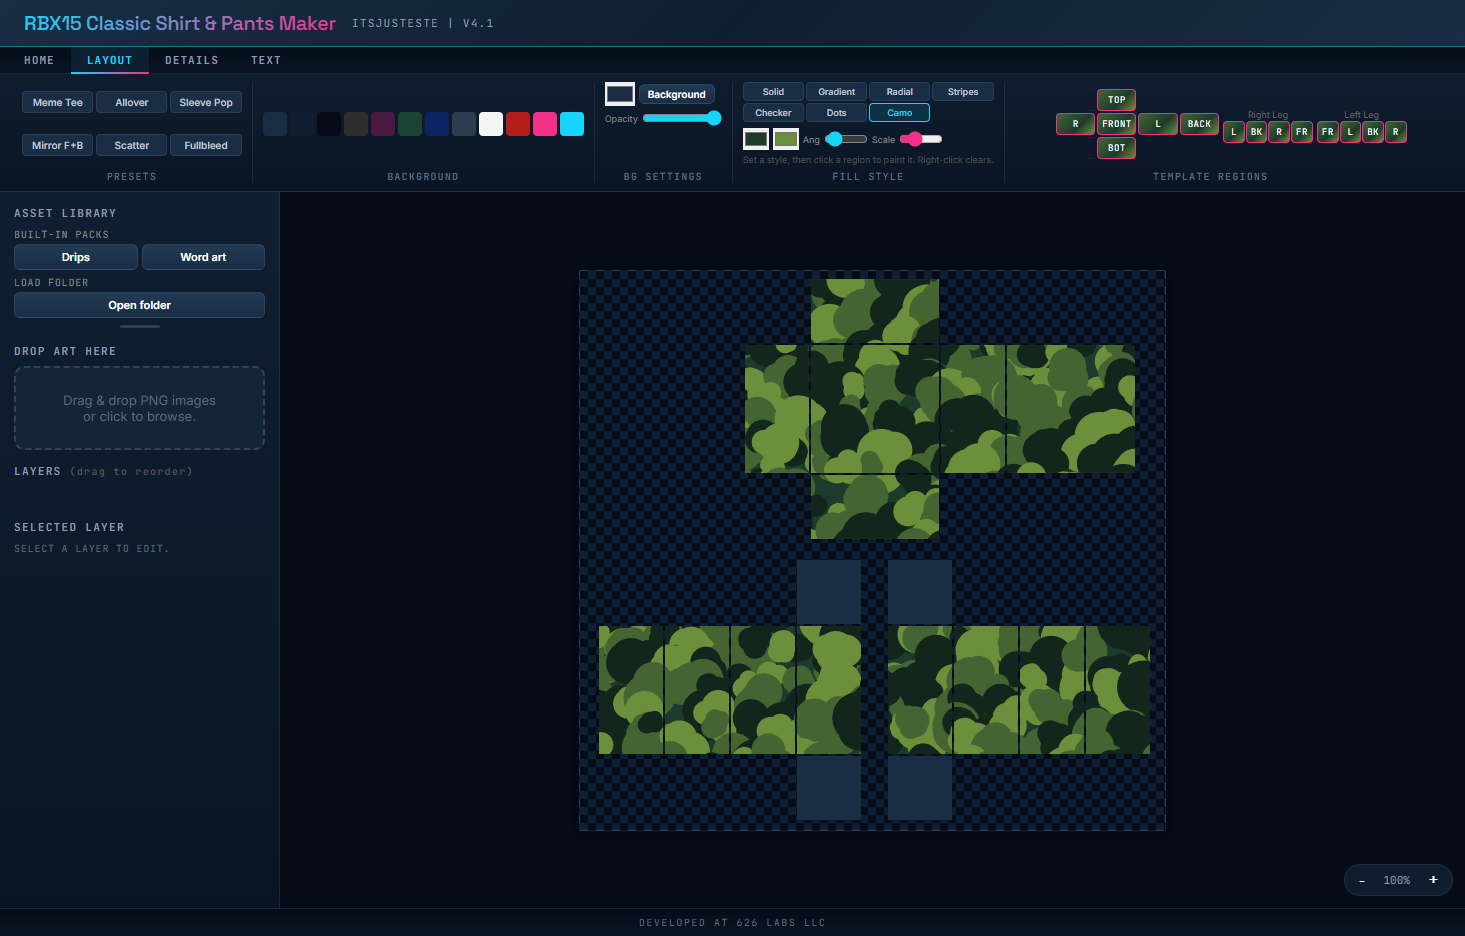1465x936 pixels.
Task: Click the Open folder button
Action: [139, 305]
